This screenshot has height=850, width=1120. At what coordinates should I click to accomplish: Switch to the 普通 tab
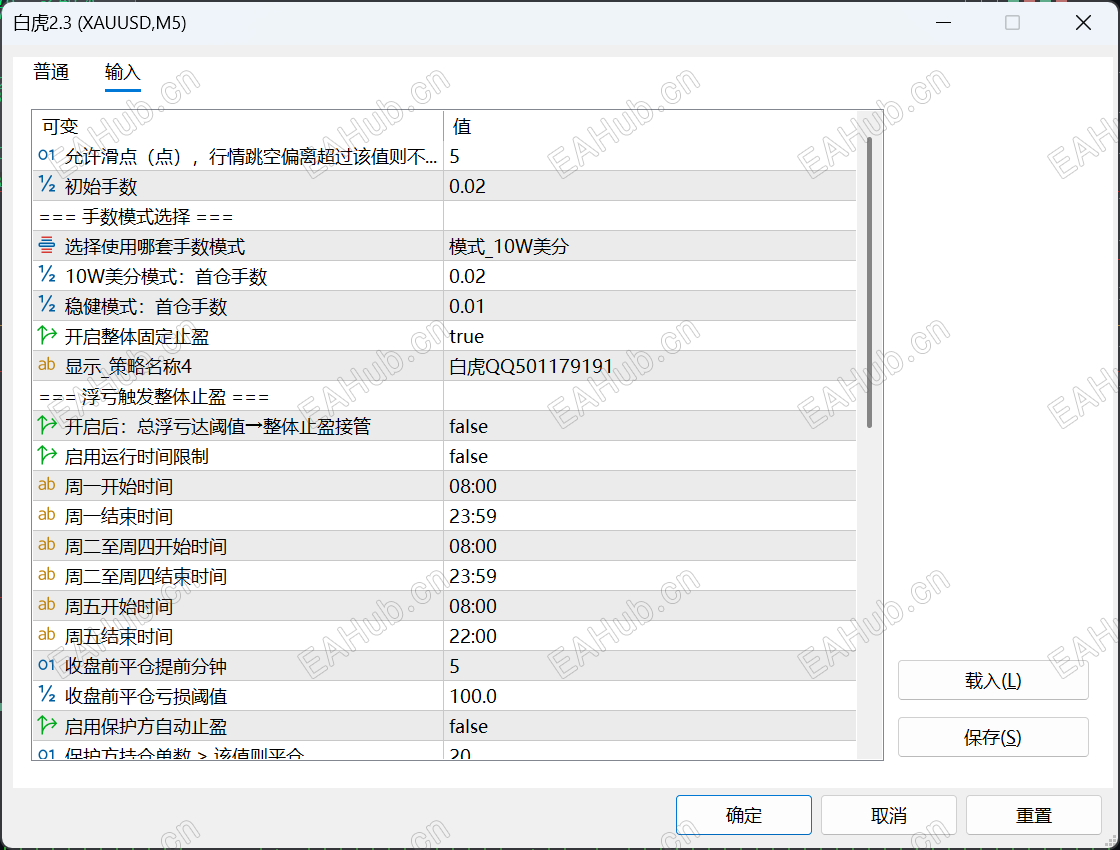point(51,72)
